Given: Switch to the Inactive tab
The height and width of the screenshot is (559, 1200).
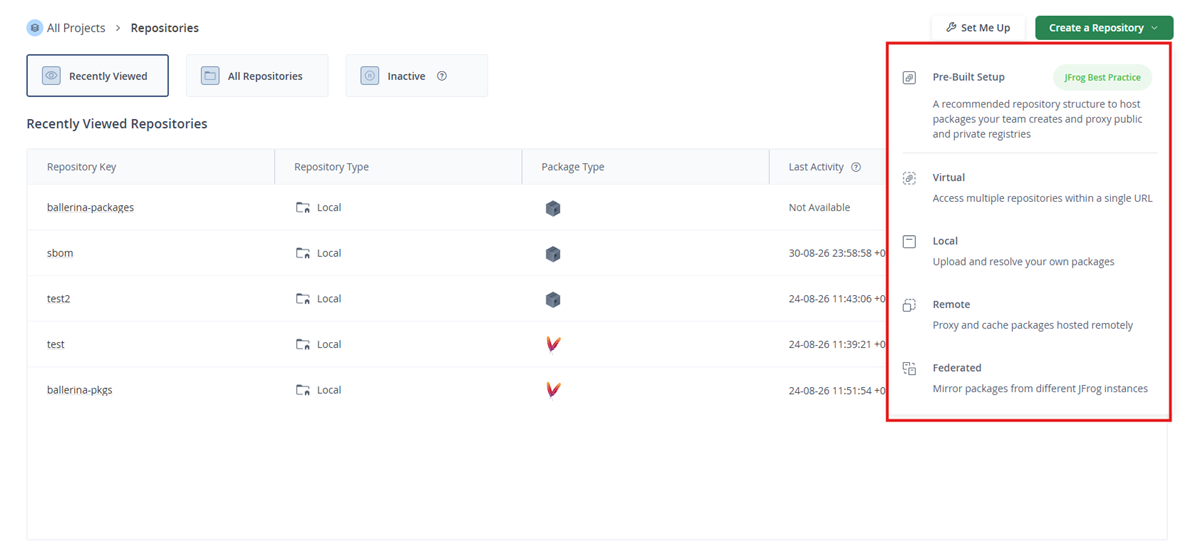Looking at the screenshot, I should pos(417,76).
